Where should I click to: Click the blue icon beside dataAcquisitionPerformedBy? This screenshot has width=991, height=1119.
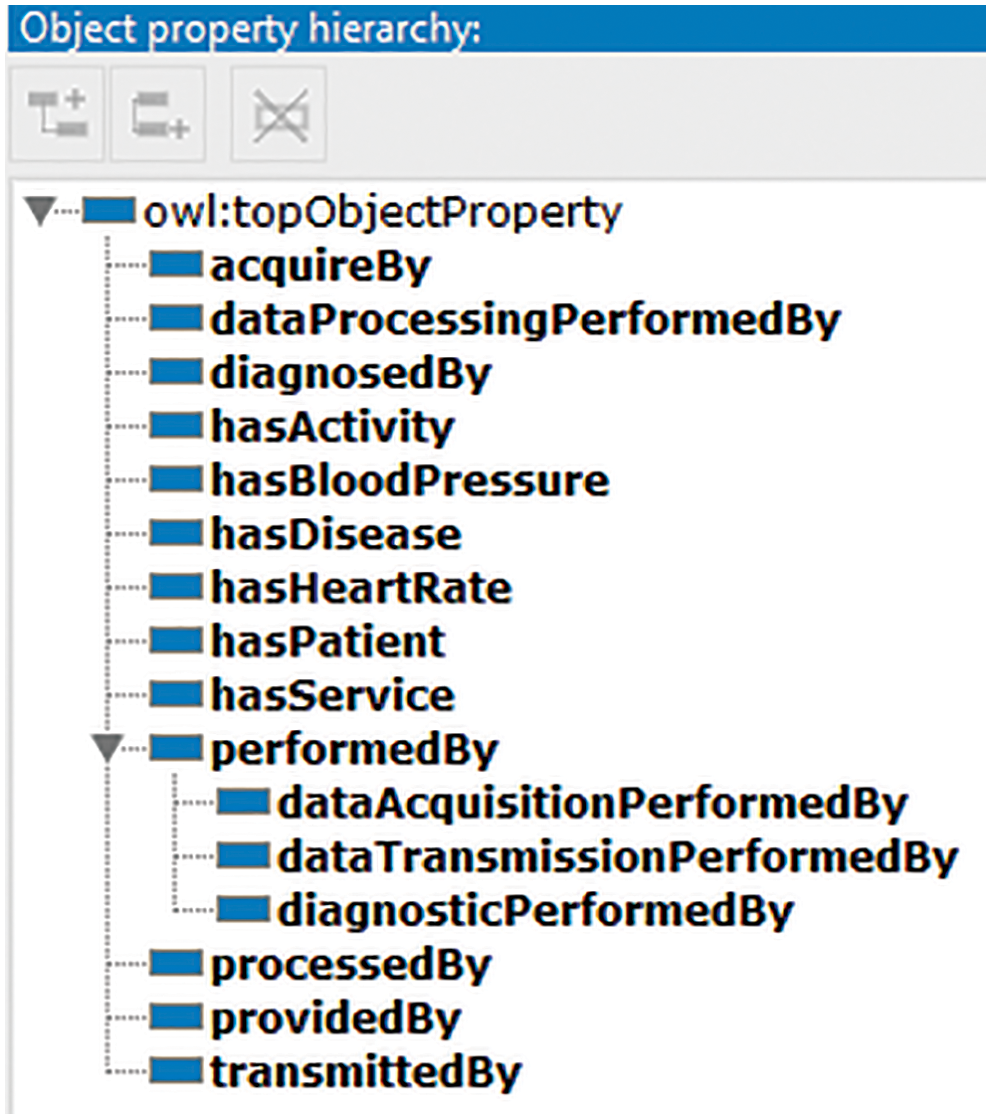point(243,802)
